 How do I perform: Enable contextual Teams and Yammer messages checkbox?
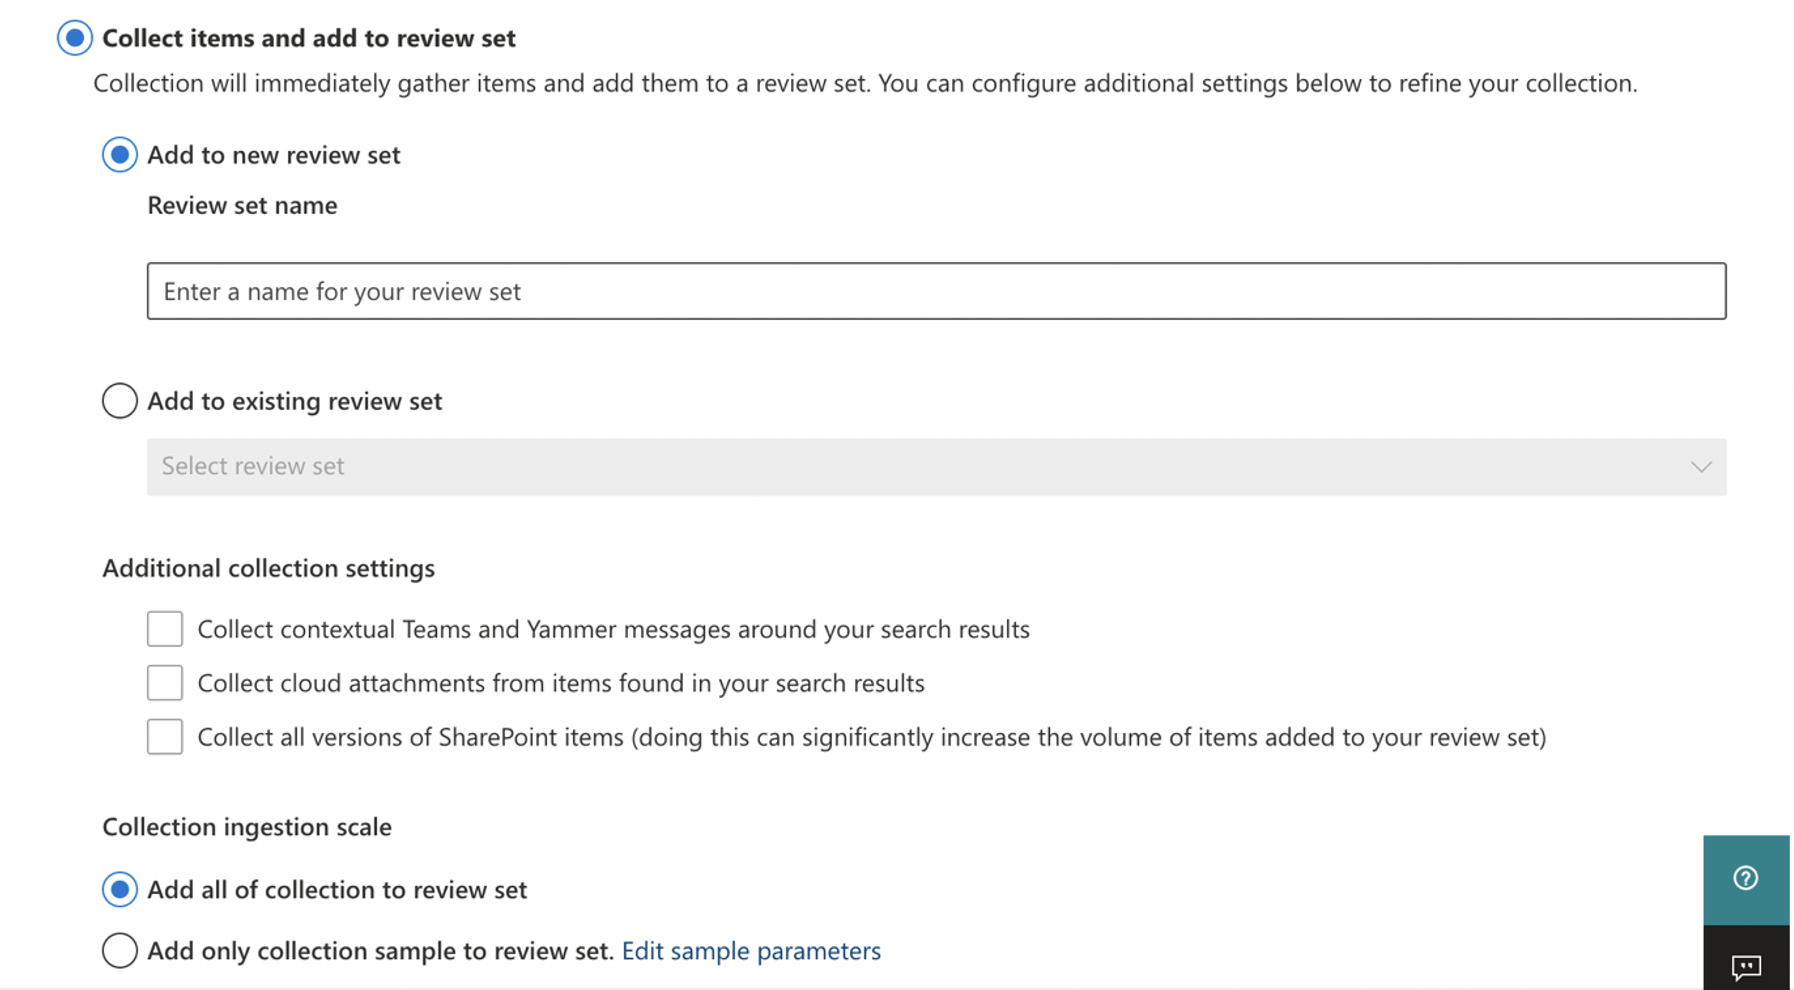click(165, 629)
